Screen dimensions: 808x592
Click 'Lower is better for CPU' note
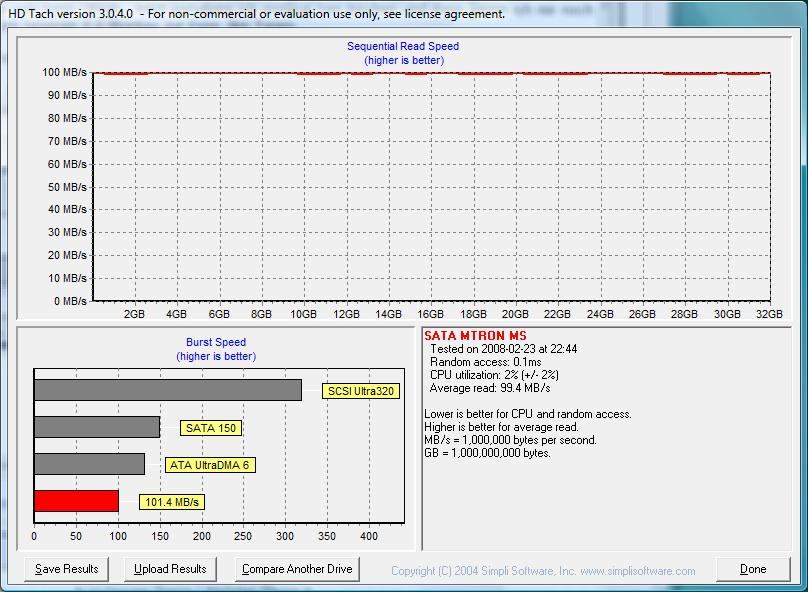point(528,414)
